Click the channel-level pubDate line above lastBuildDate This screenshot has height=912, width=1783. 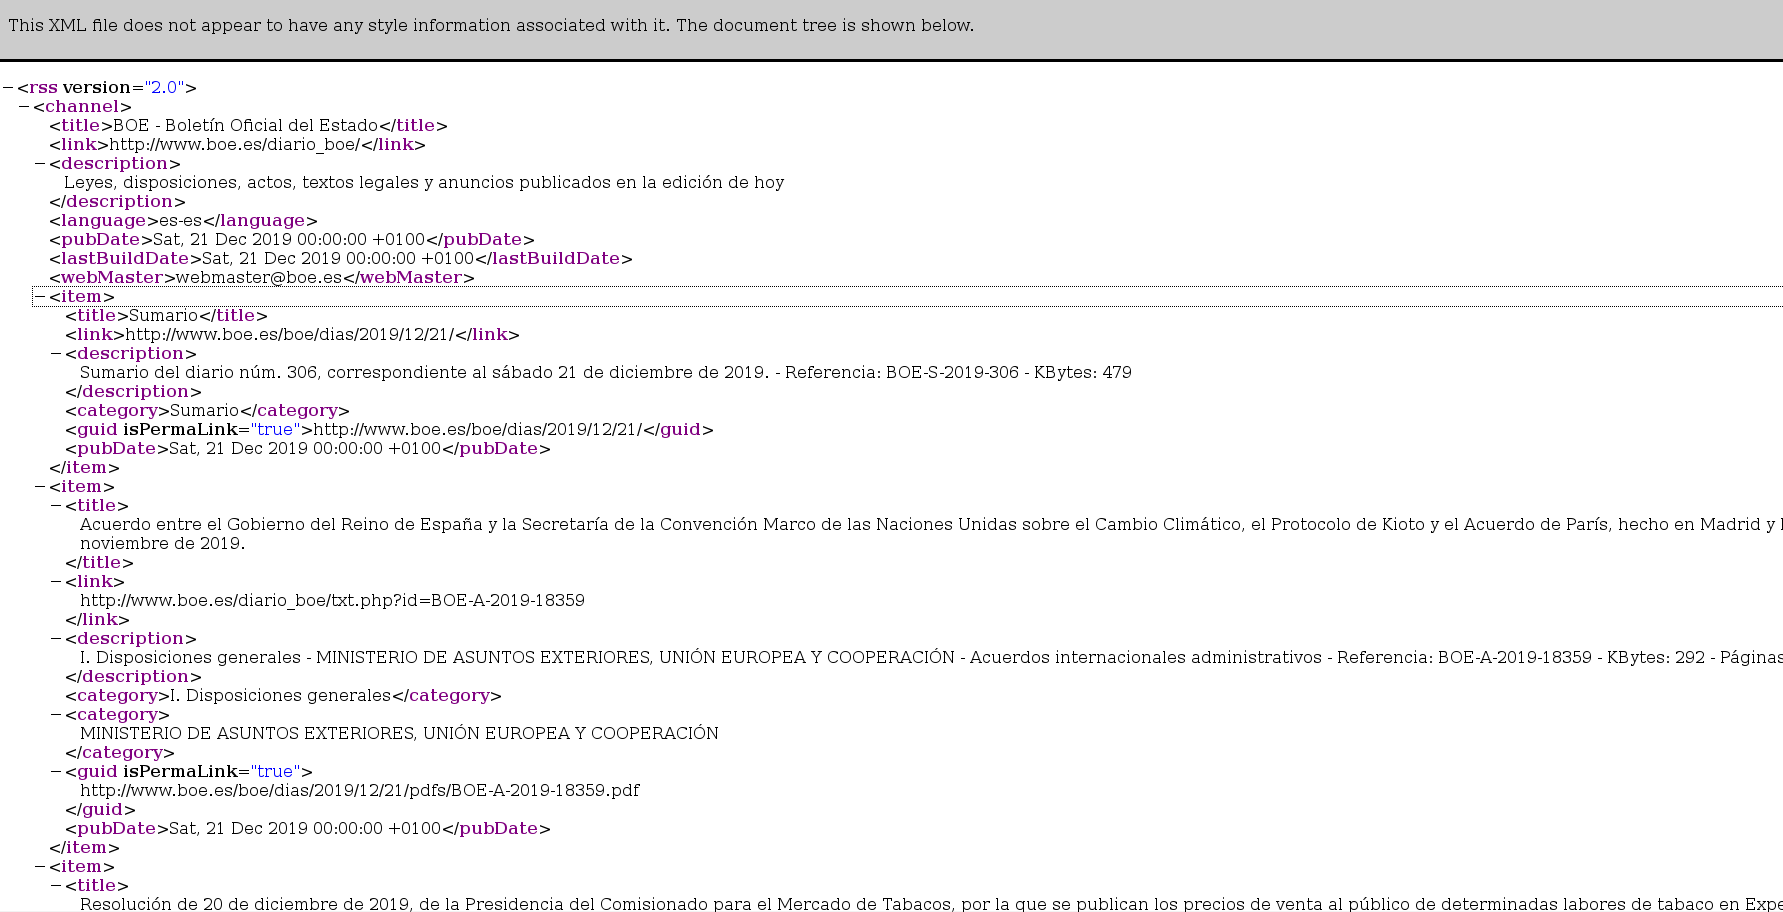[x=292, y=240]
